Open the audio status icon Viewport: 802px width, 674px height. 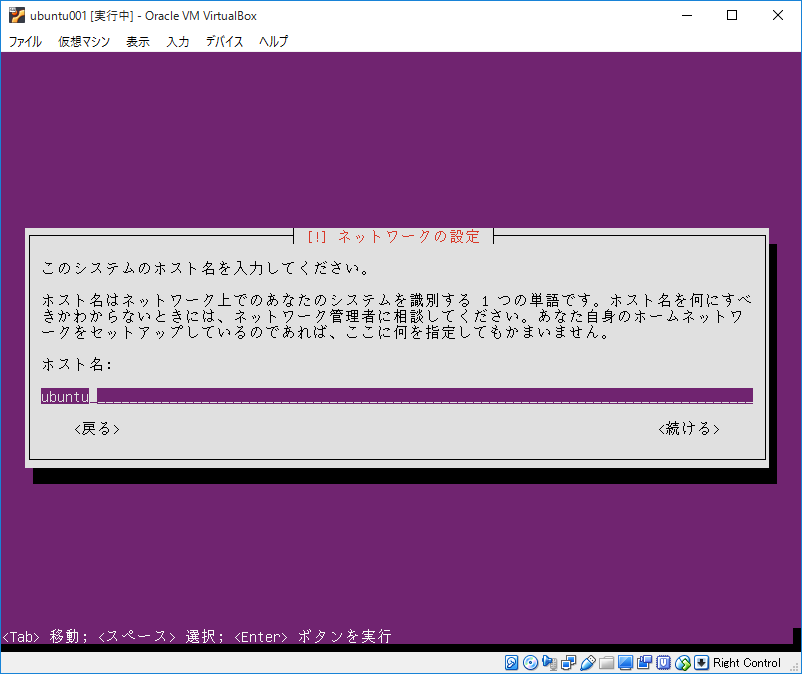point(549,662)
